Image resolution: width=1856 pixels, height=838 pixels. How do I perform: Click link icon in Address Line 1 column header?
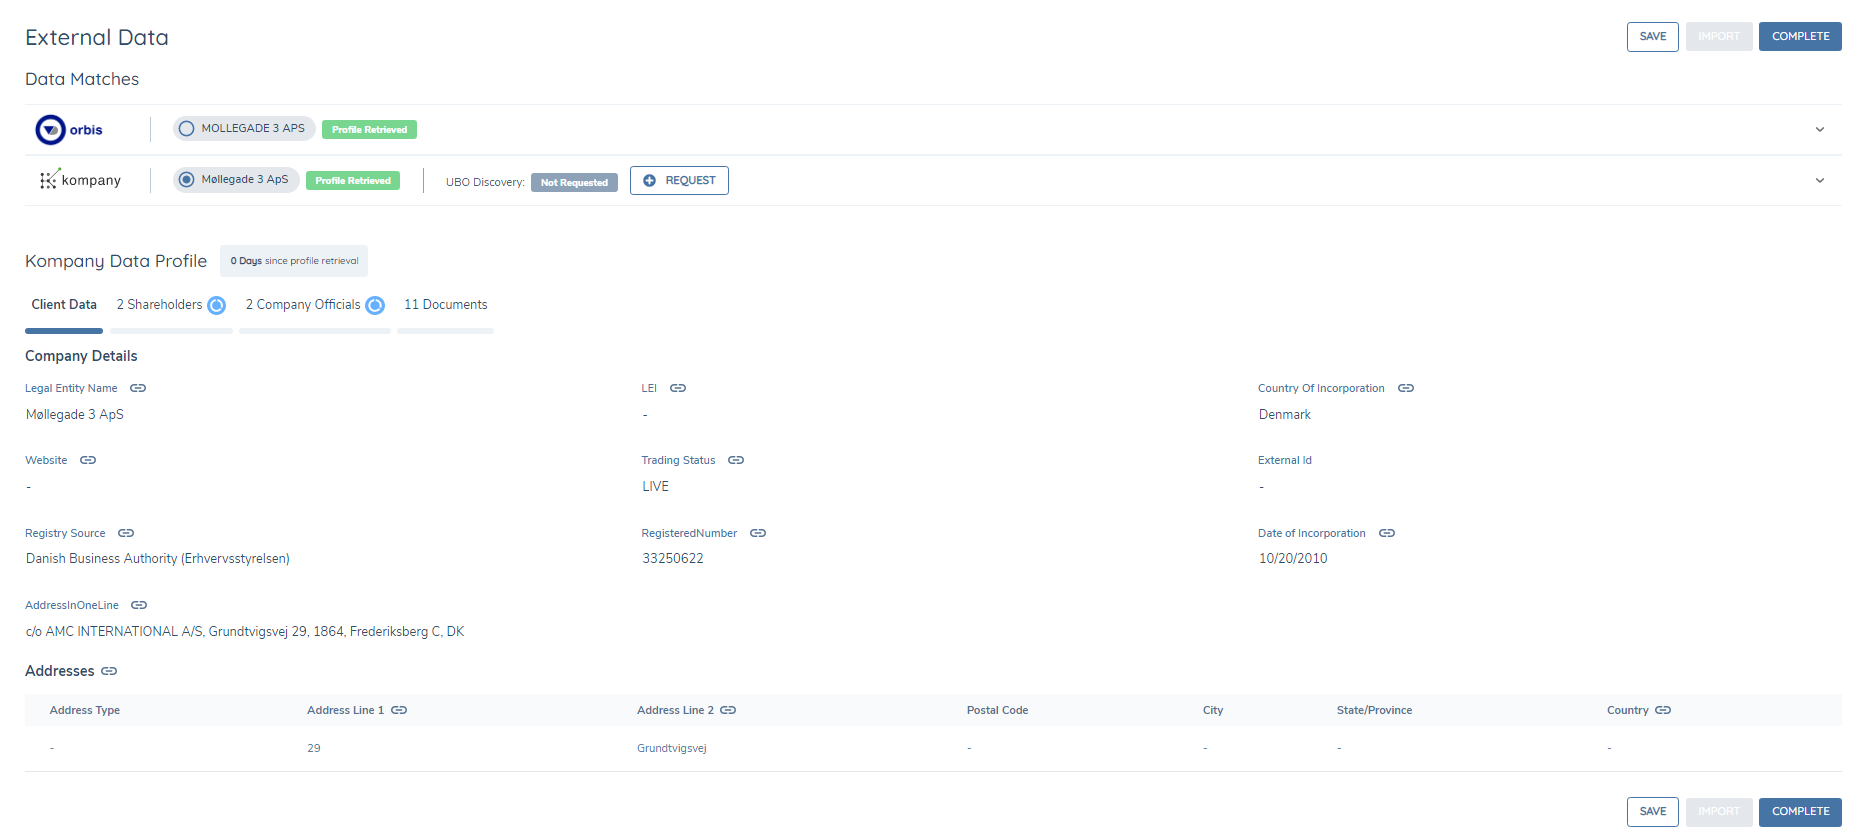point(399,710)
